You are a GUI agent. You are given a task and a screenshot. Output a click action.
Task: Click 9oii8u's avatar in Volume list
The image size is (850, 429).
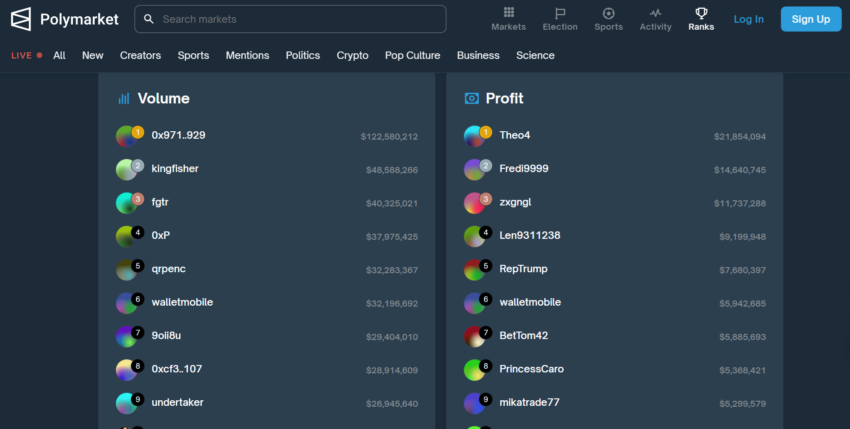click(x=126, y=336)
